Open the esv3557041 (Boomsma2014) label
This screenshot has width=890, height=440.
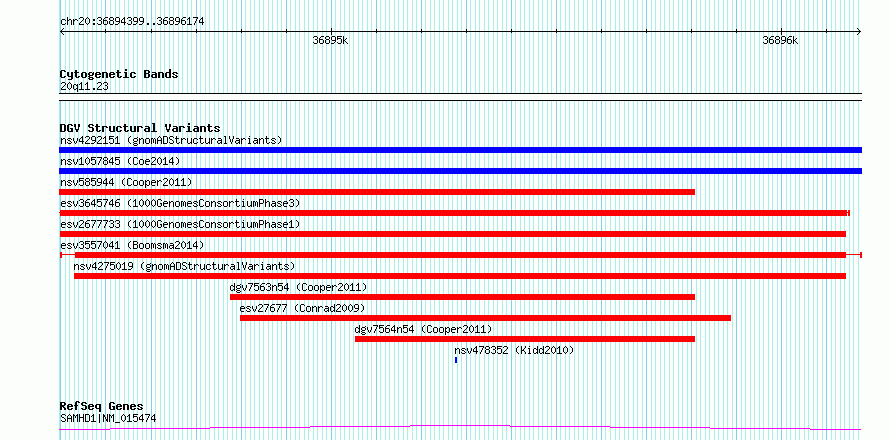132,245
